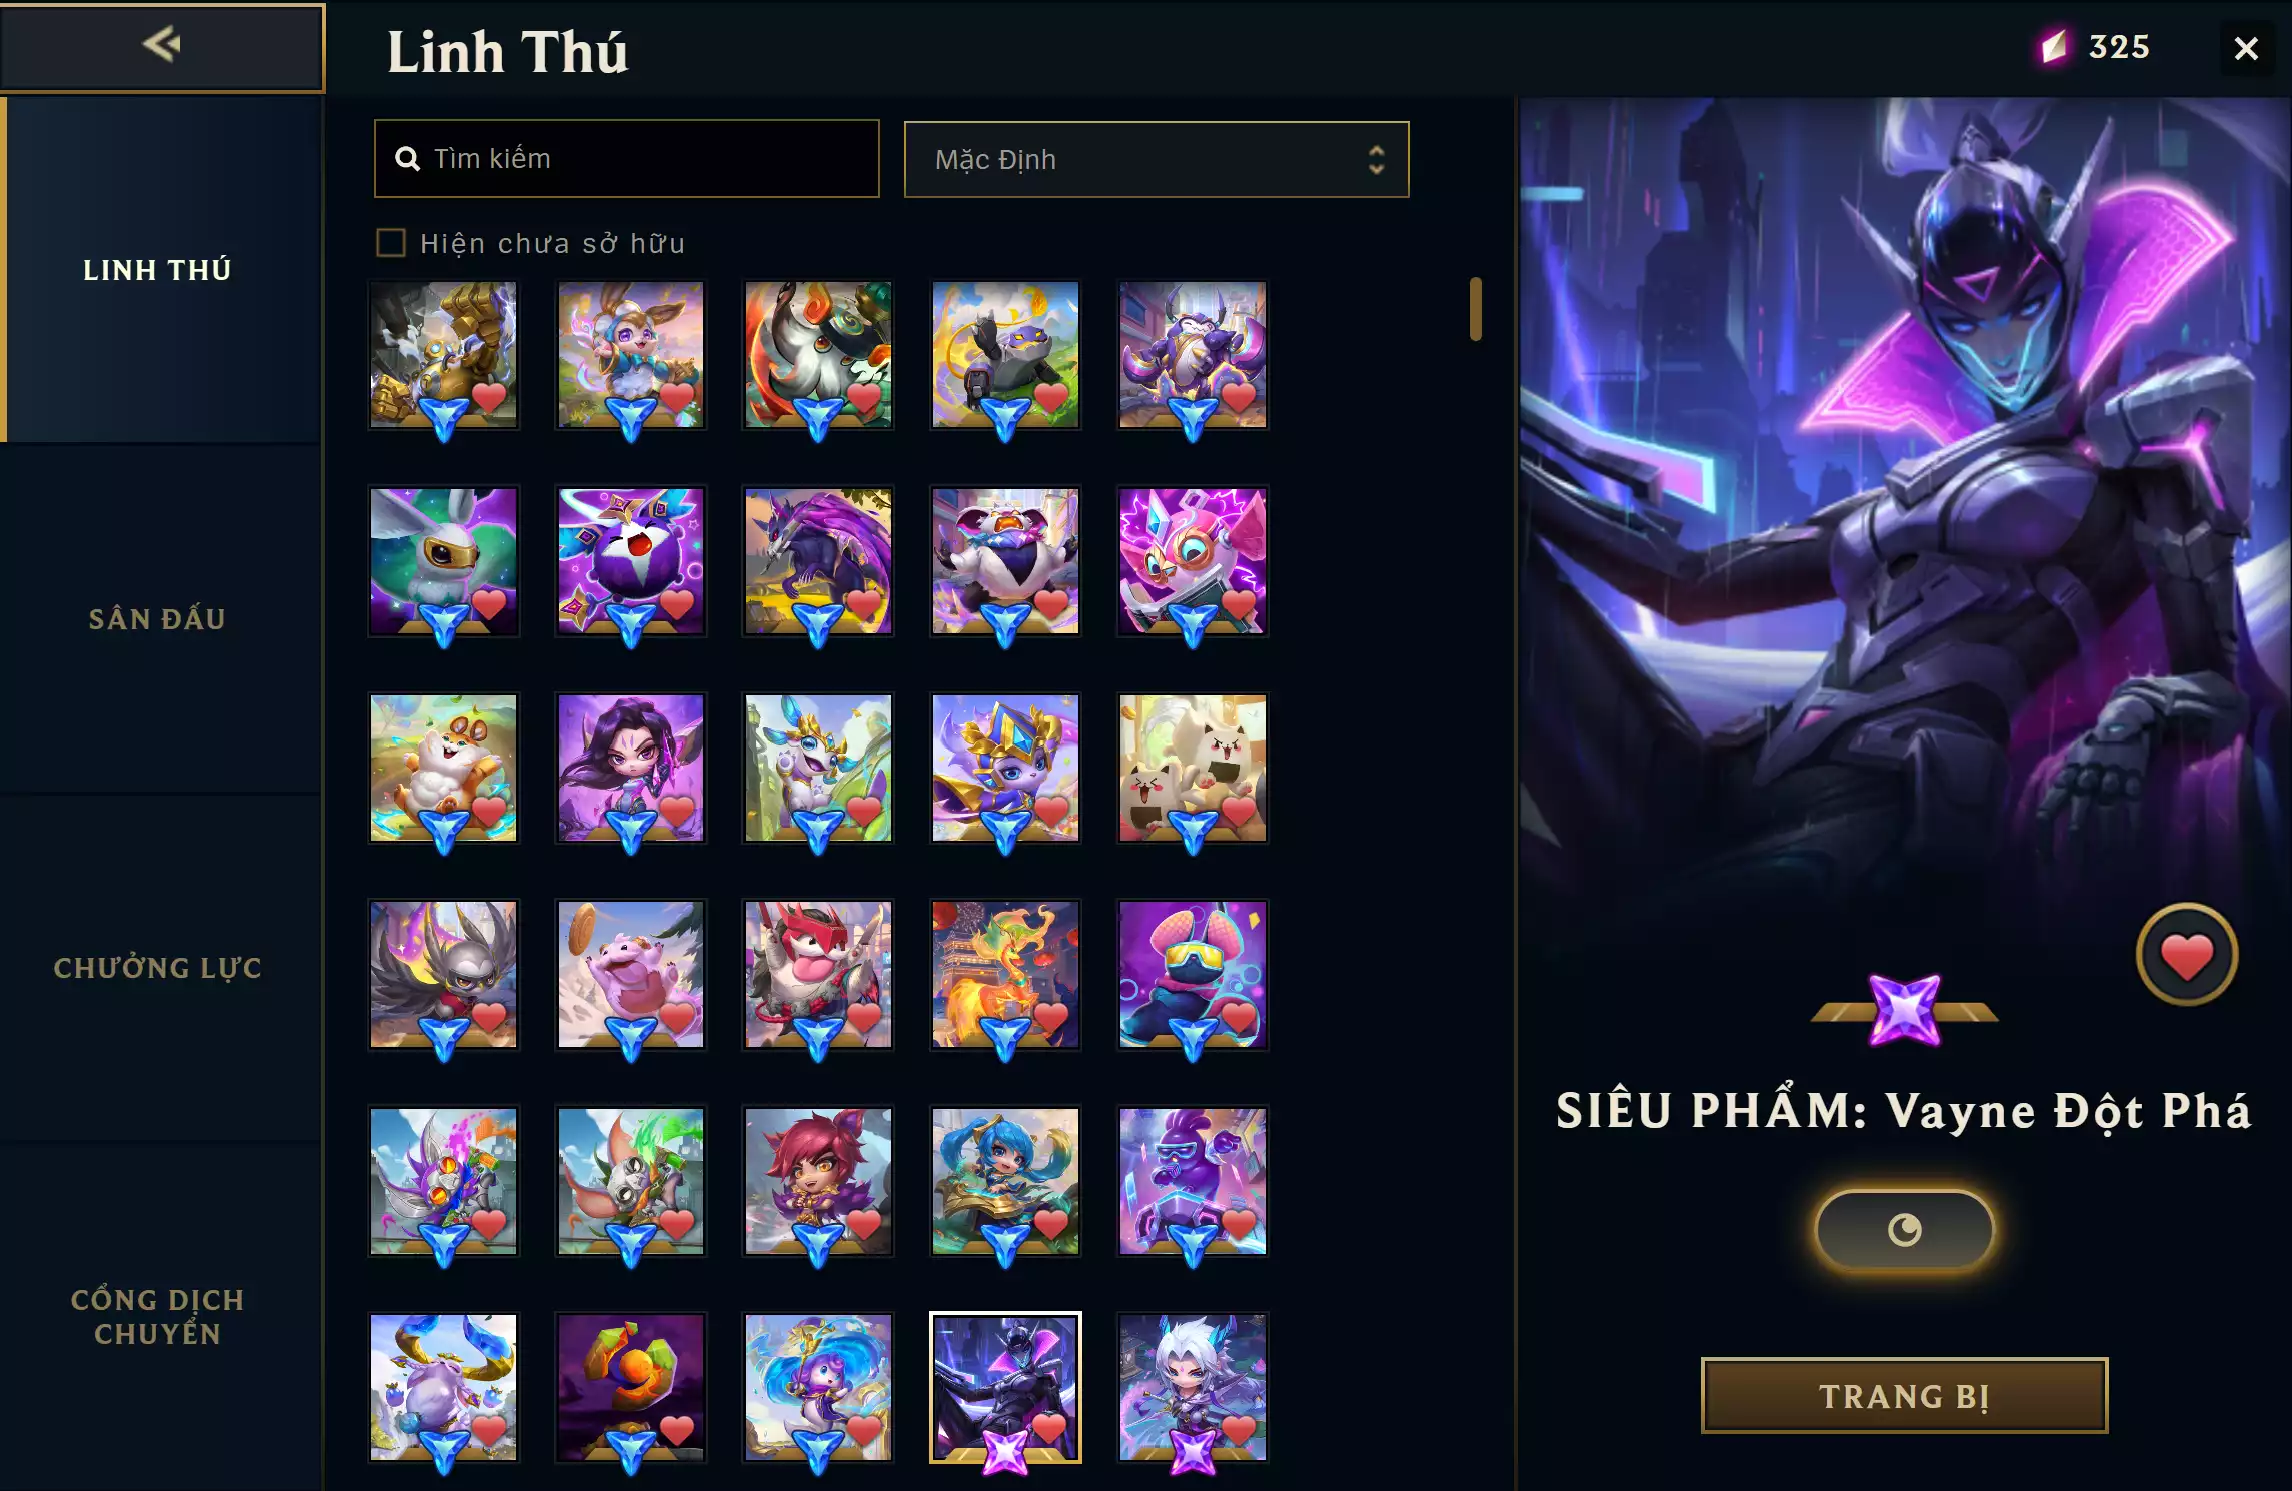2292x1491 pixels.
Task: Click the arrows on the Mặc Định dropdown
Action: (1376, 160)
